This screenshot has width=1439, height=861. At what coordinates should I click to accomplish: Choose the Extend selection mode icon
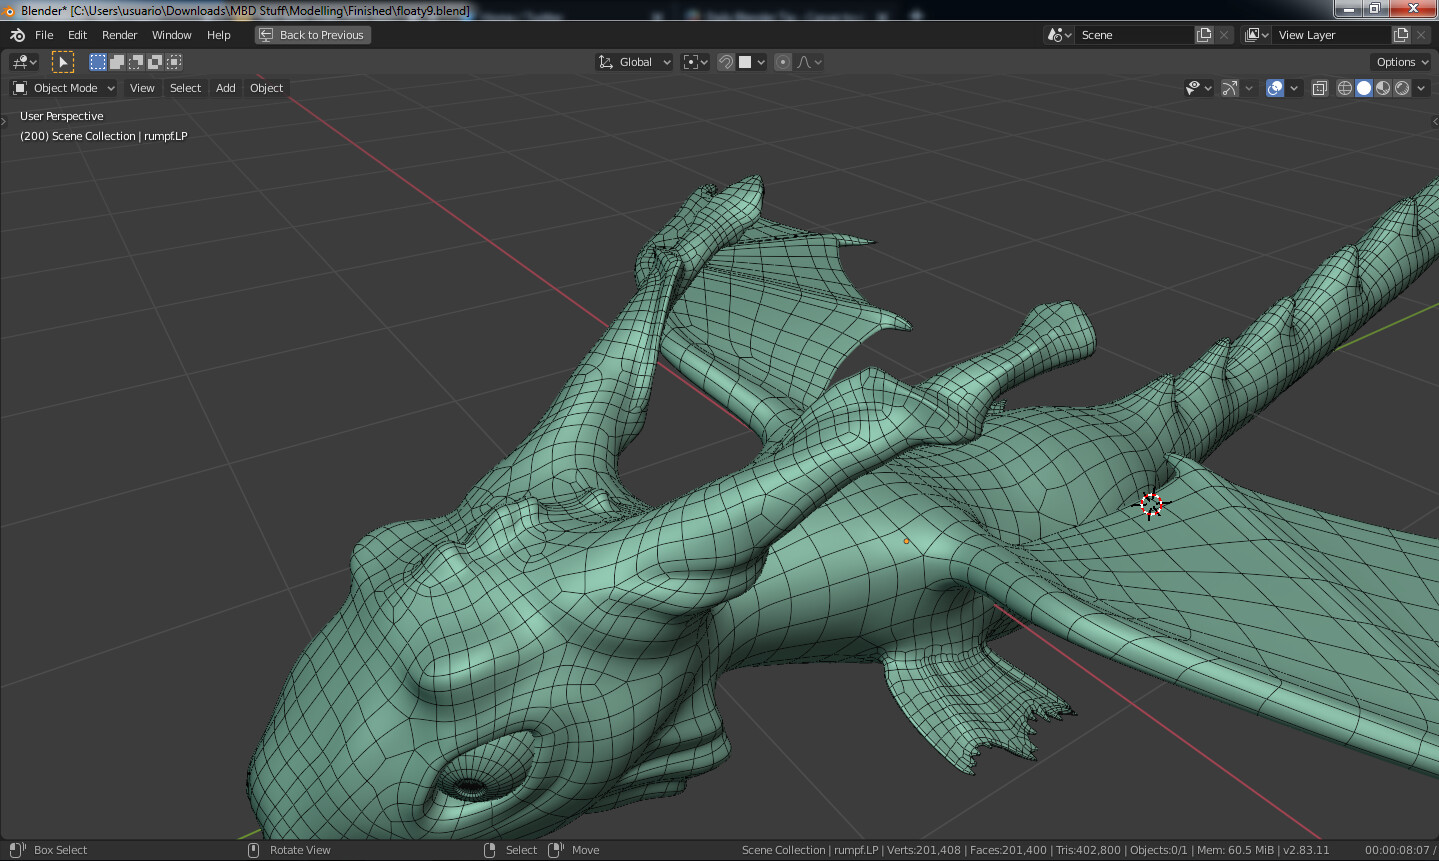pos(116,62)
